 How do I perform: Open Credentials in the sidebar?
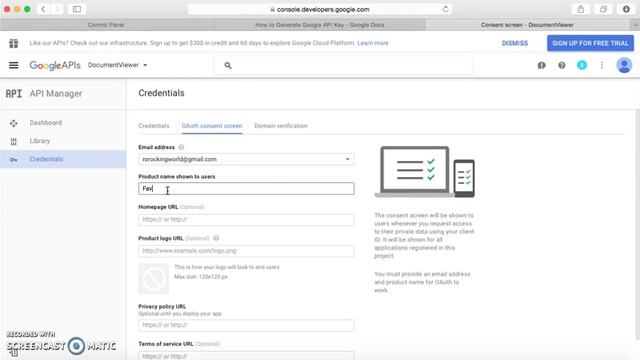pos(63,159)
